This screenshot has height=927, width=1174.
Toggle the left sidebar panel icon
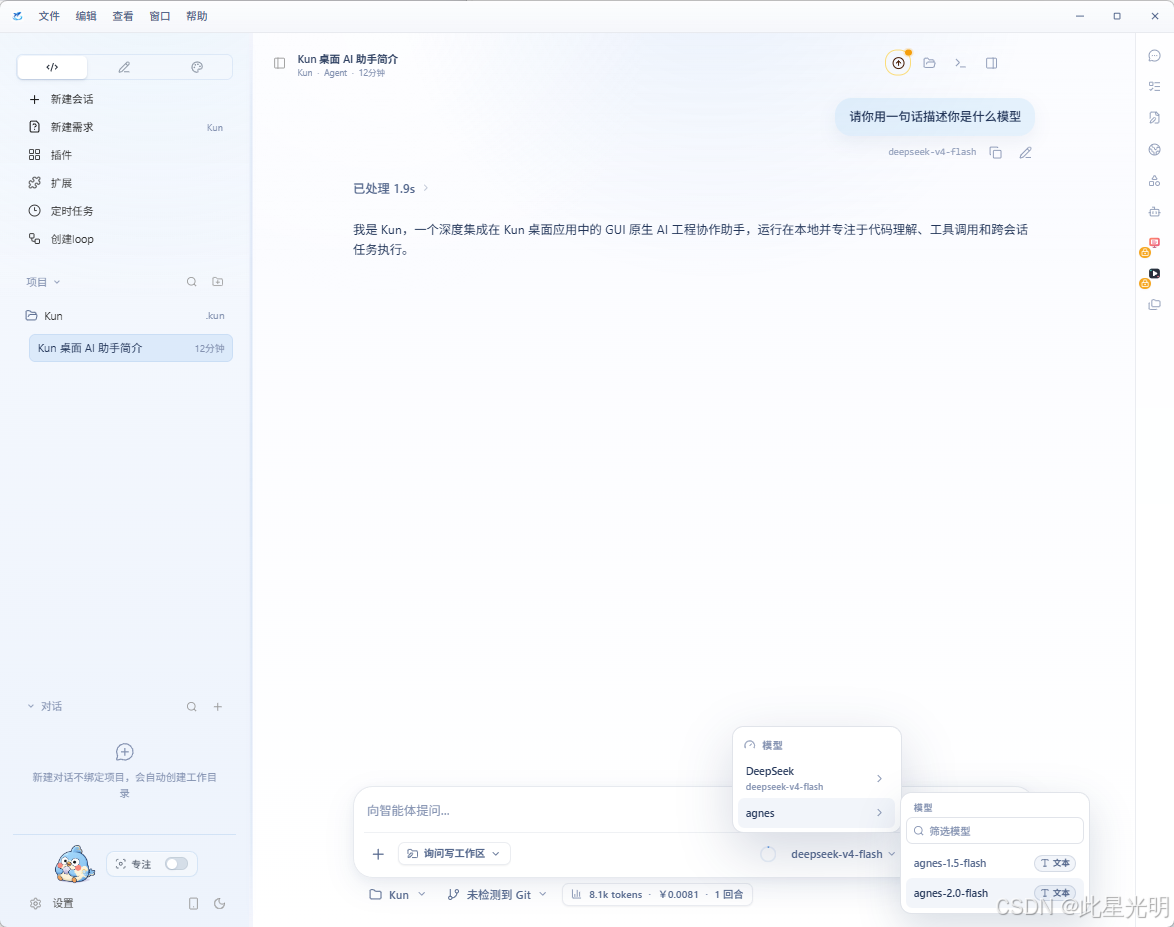pos(279,64)
